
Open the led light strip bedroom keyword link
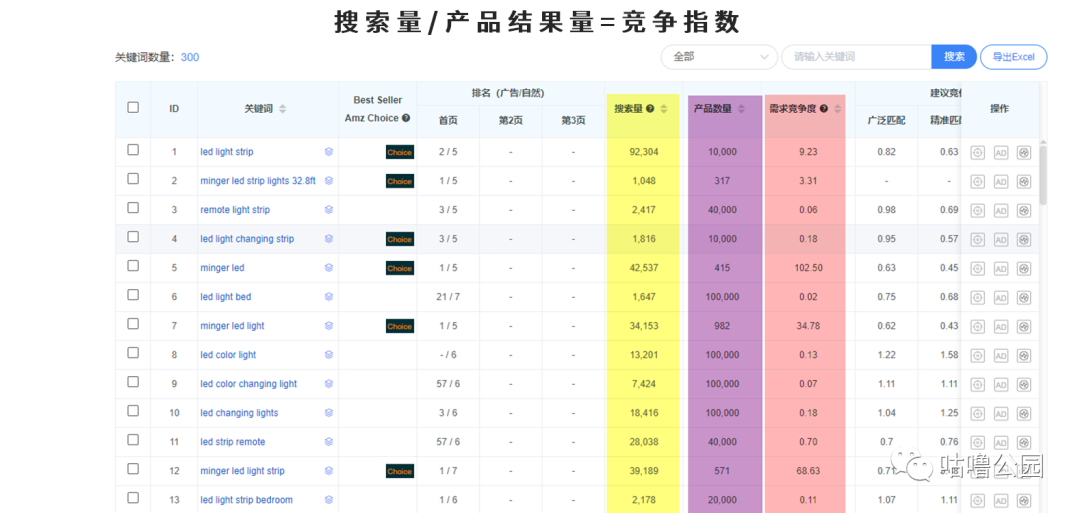point(247,500)
